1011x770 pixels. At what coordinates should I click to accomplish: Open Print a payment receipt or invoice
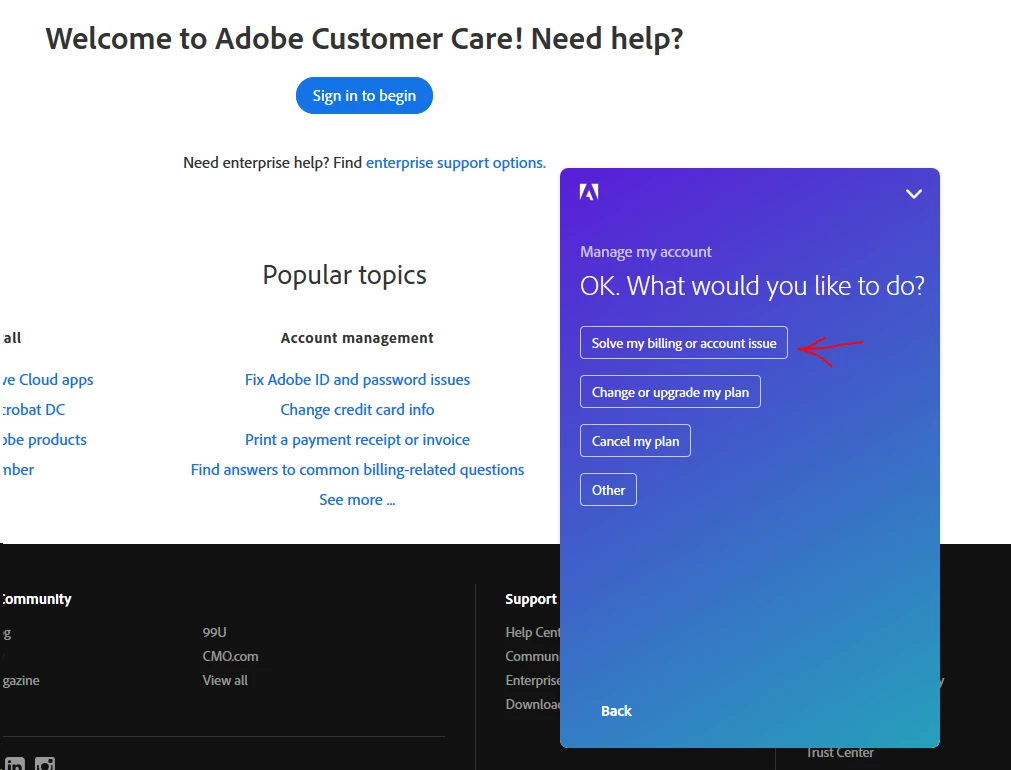[x=357, y=439]
